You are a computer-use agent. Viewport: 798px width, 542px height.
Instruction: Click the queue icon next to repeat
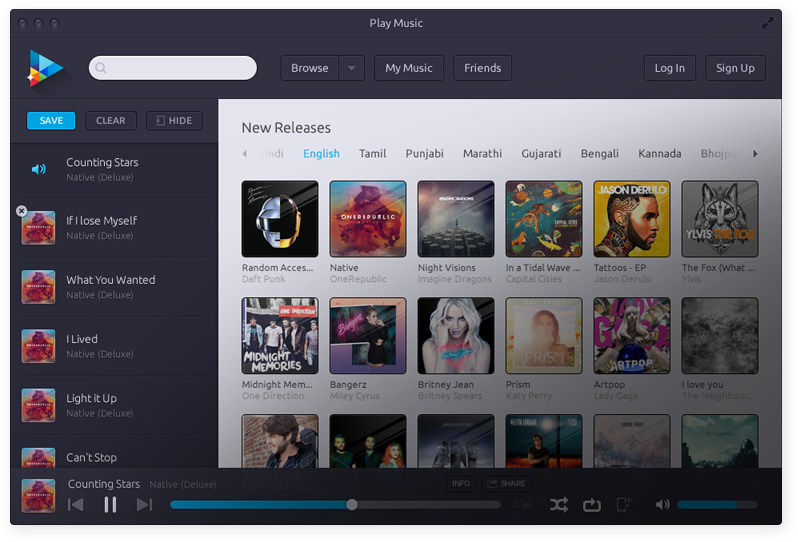tap(623, 504)
